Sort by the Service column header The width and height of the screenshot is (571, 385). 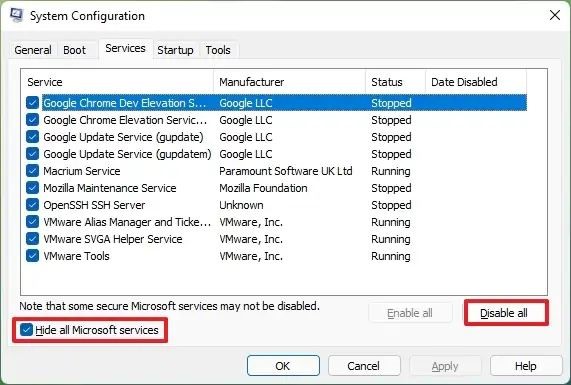[x=117, y=82]
